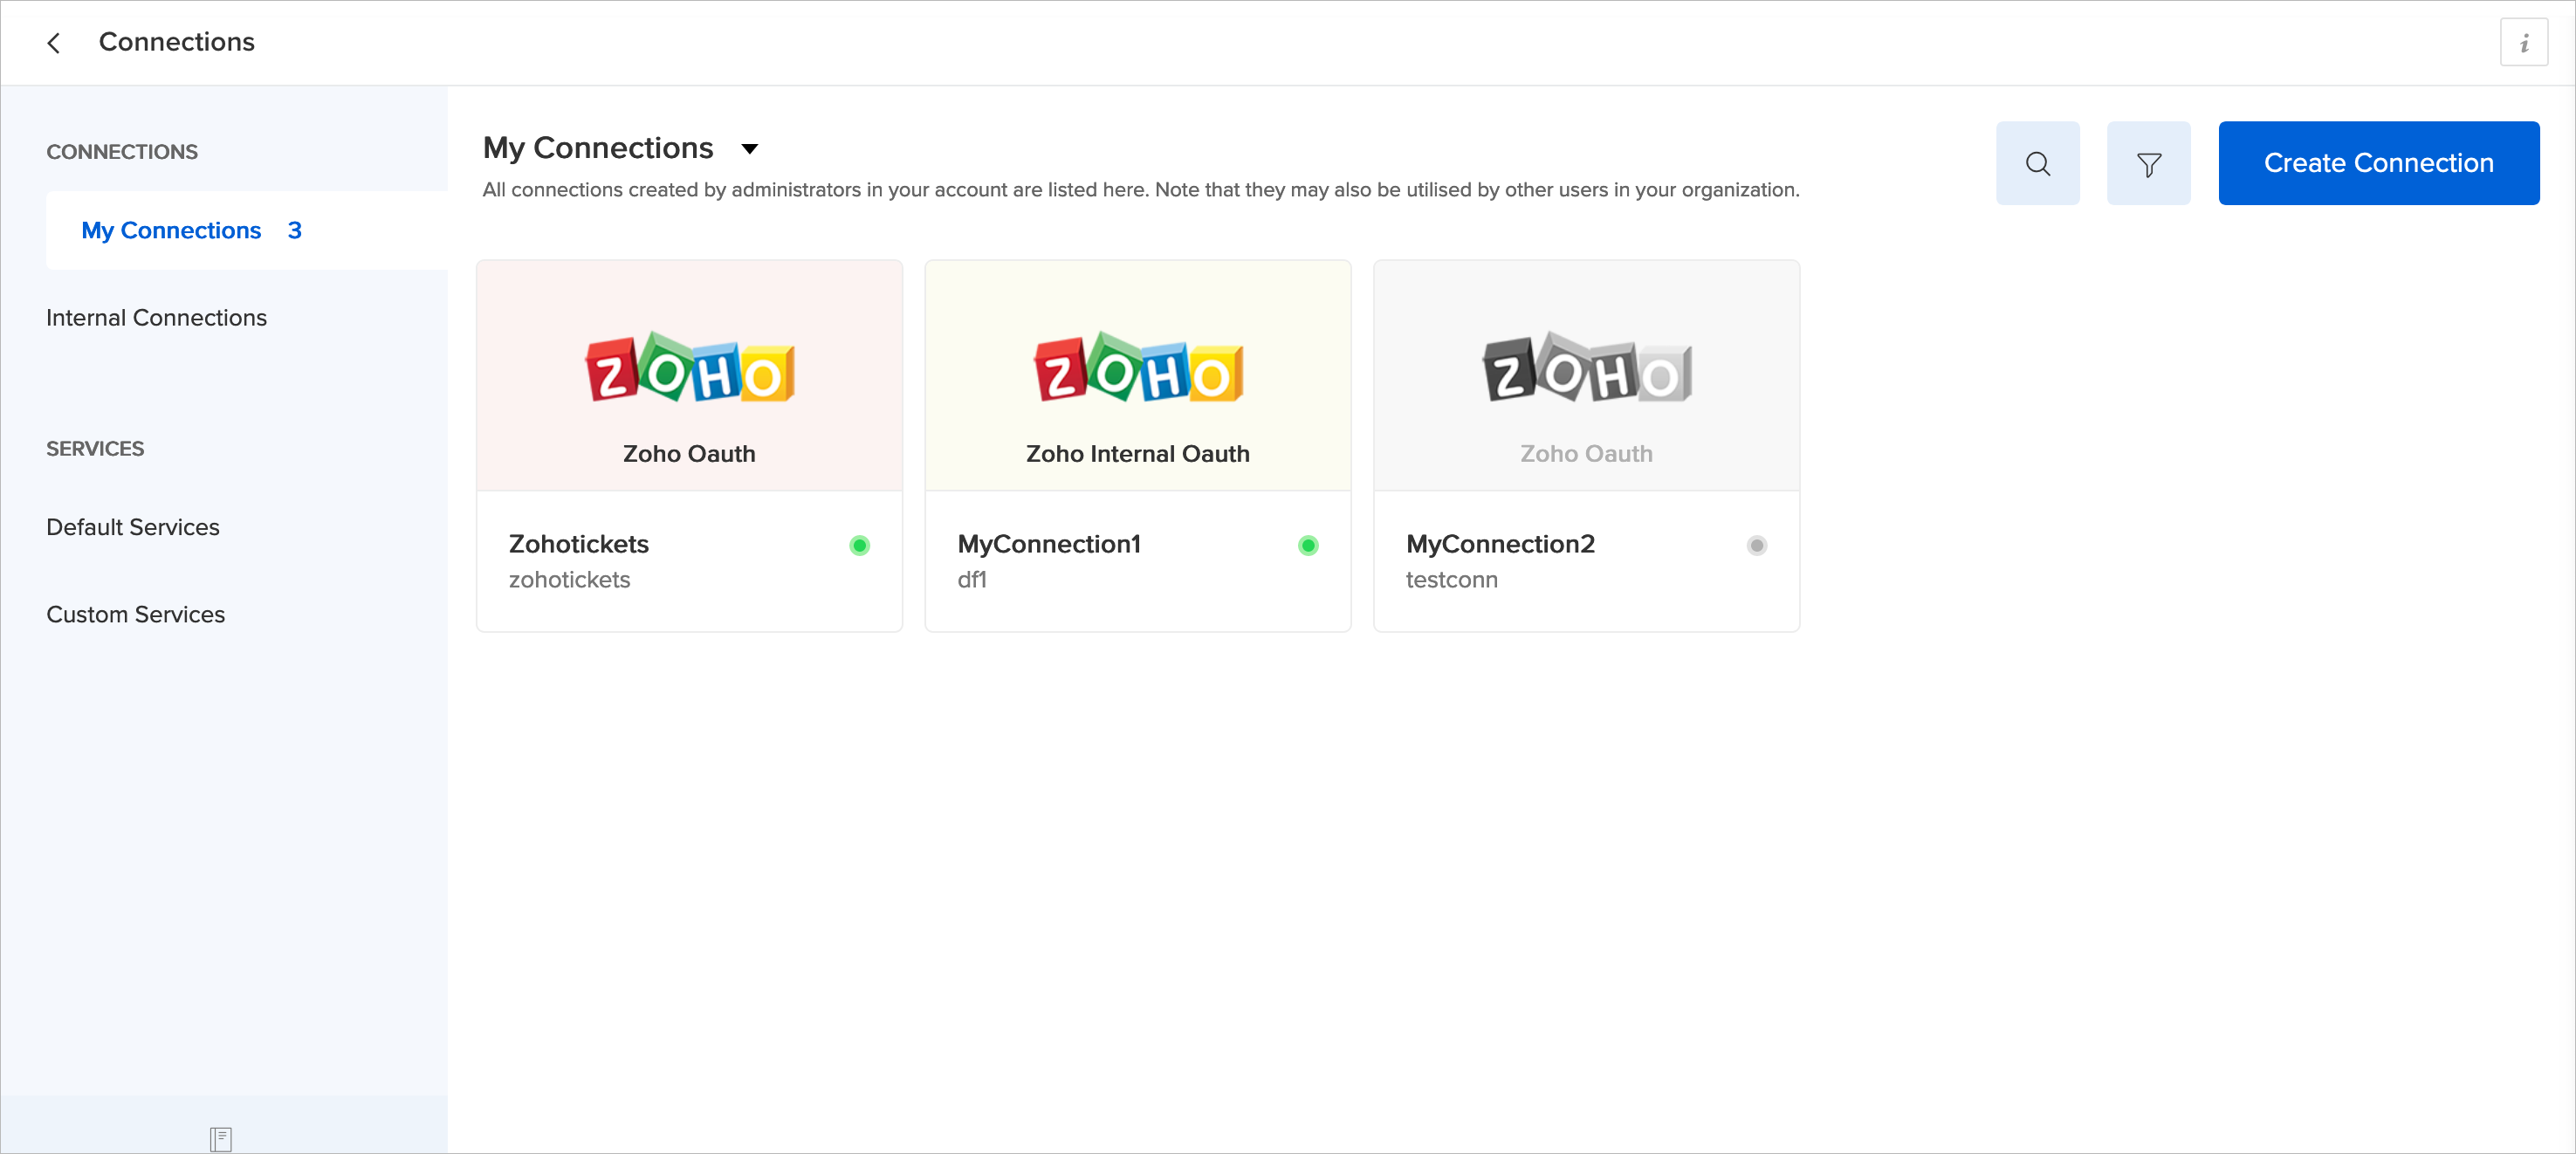
Task: Open Default Services in sidebar
Action: point(132,527)
